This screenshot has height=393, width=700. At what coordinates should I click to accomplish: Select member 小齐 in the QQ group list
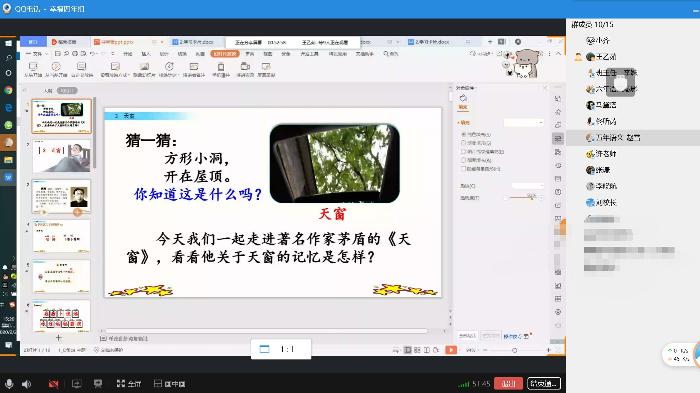click(598, 41)
